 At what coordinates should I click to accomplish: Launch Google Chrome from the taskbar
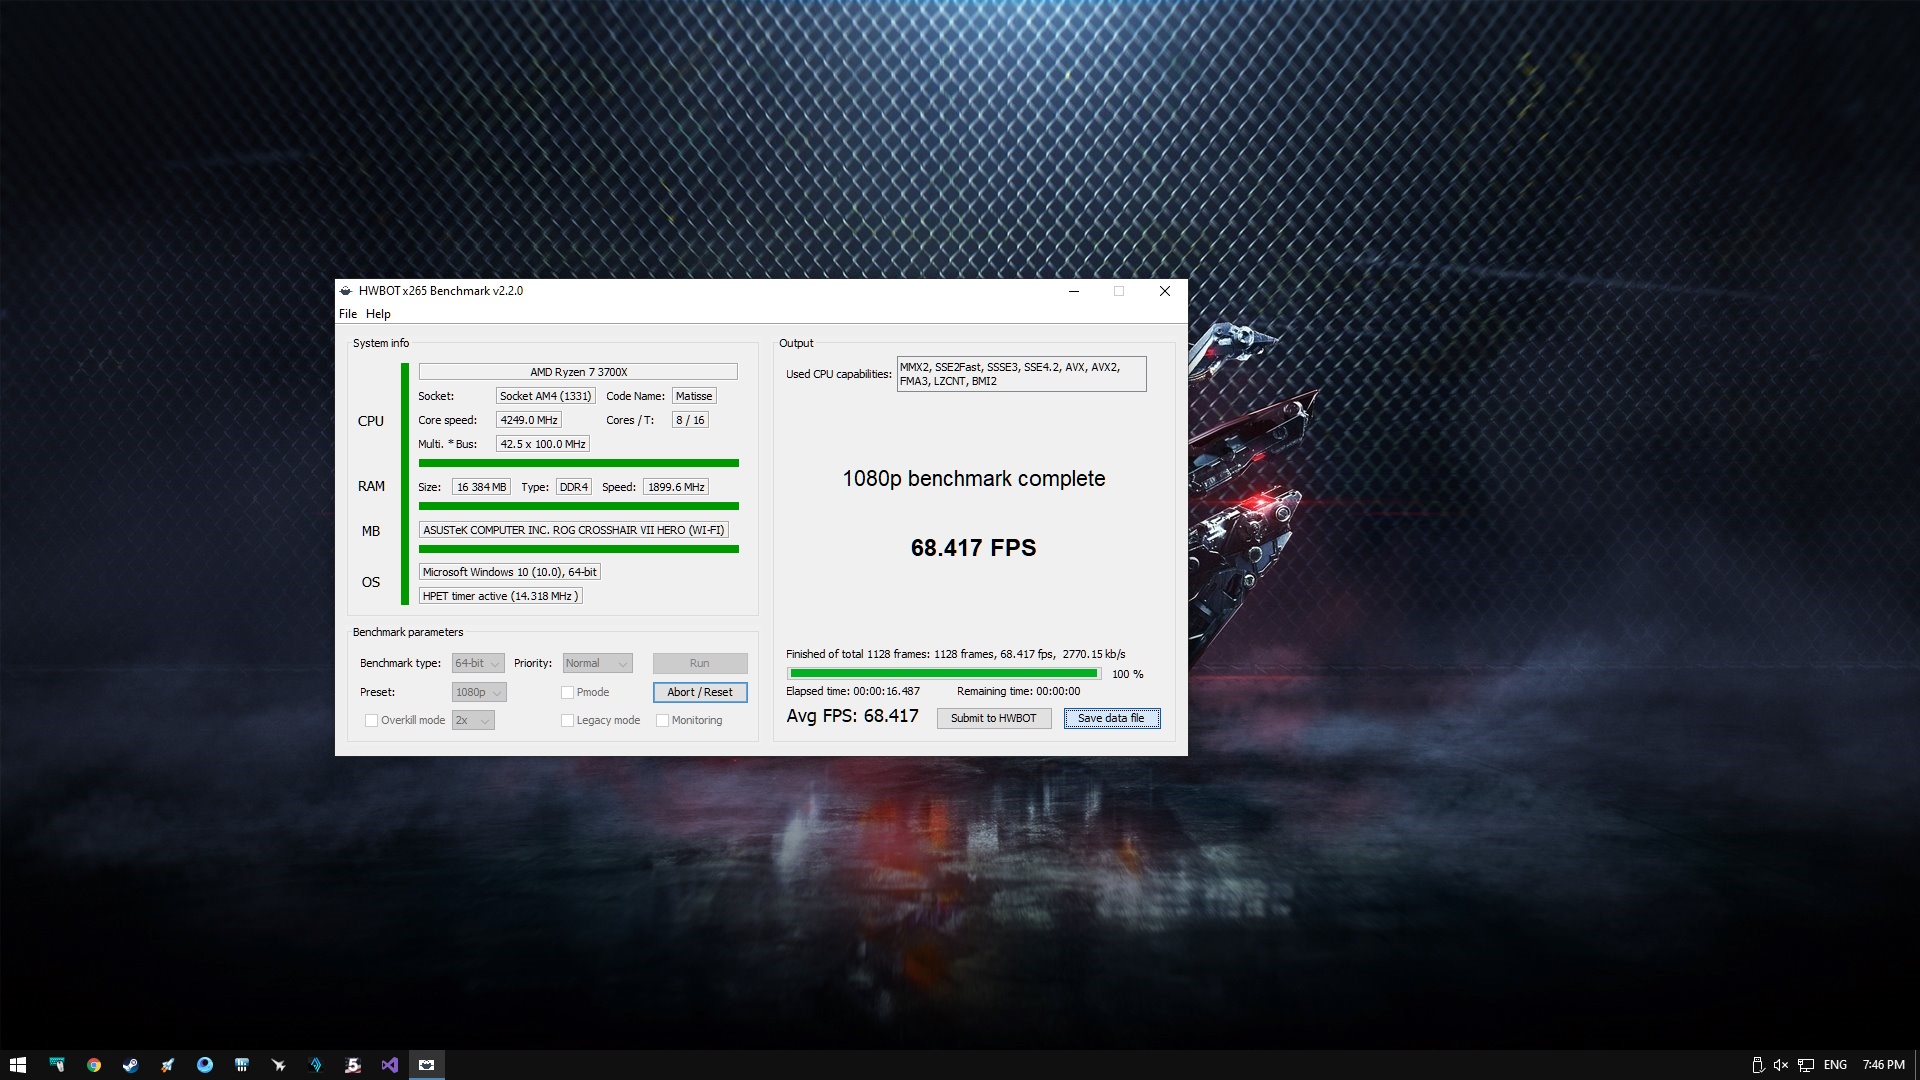pyautogui.click(x=94, y=1065)
